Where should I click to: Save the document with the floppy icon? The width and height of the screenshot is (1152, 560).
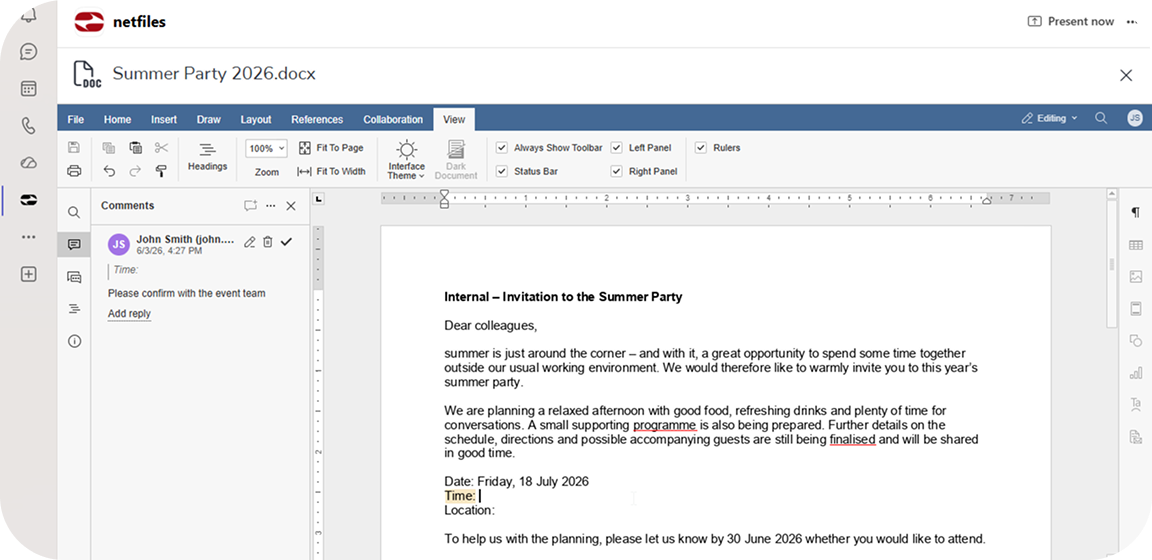tap(73, 148)
